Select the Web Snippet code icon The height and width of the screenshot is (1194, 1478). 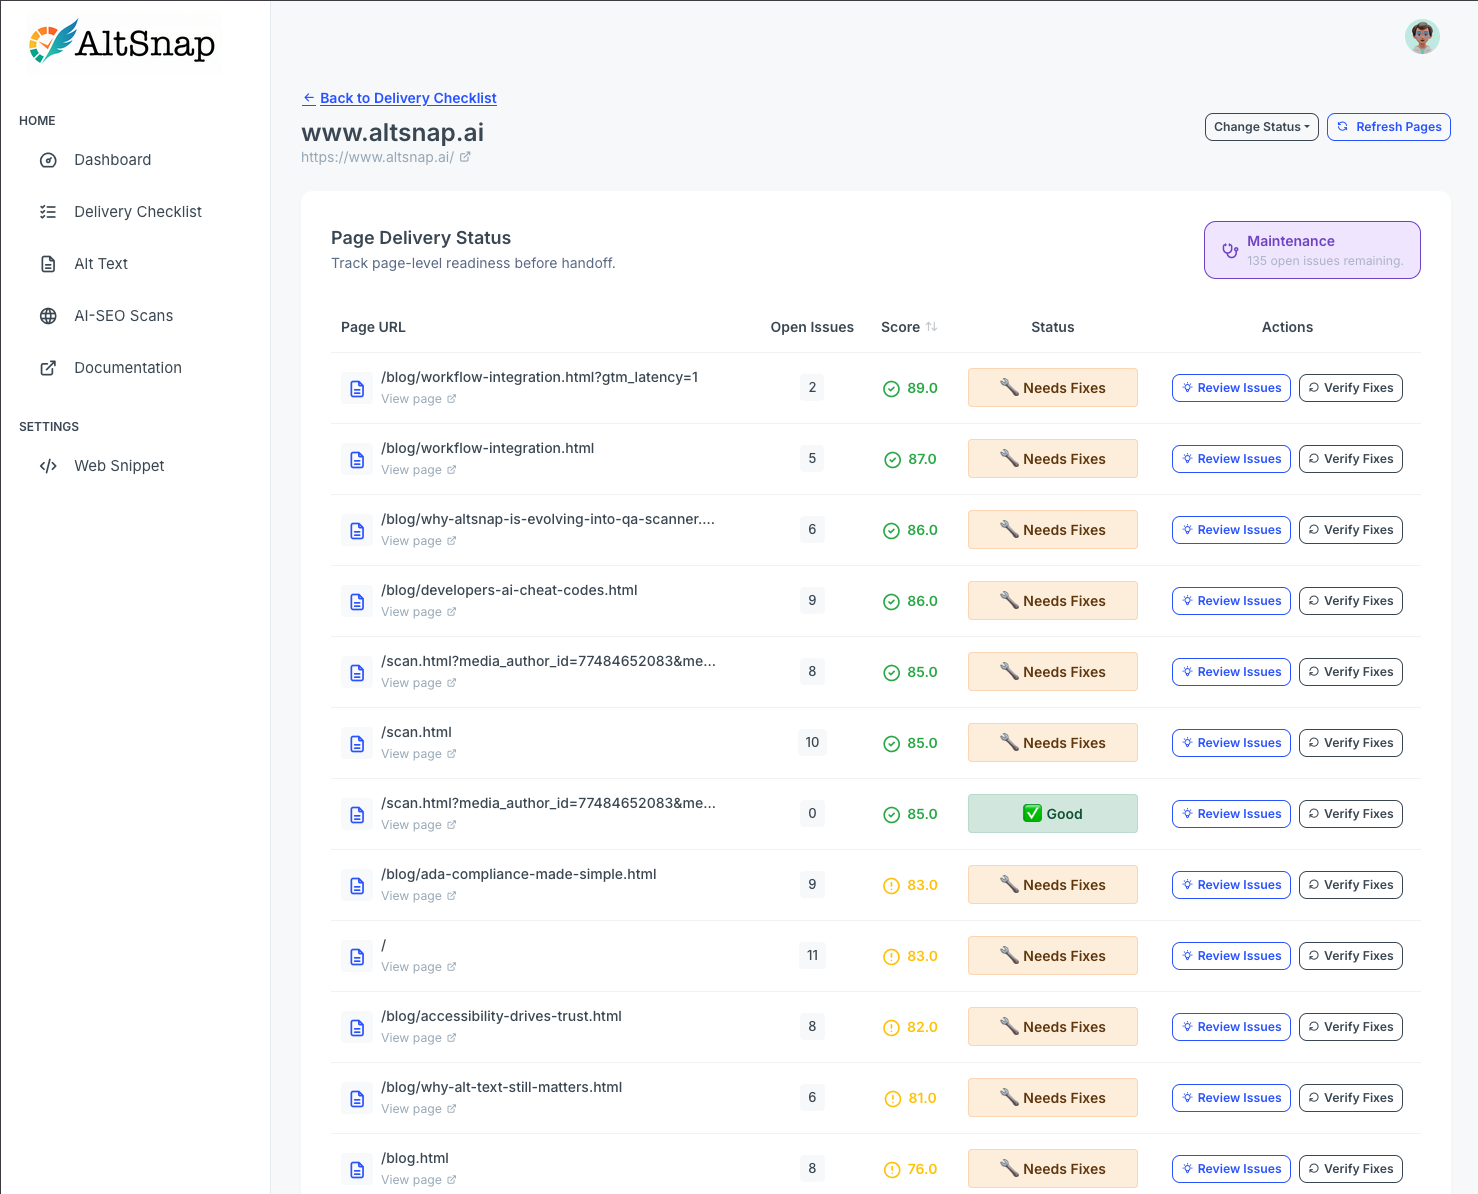click(48, 465)
